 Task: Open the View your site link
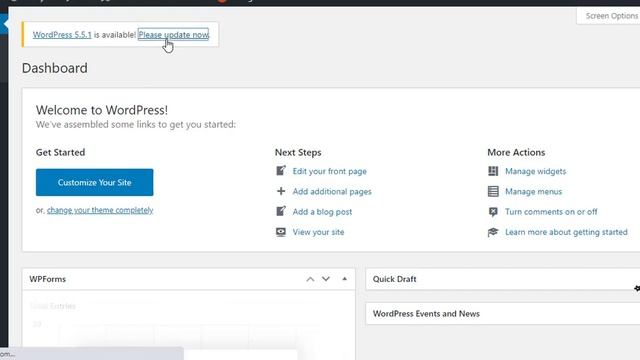(x=318, y=232)
